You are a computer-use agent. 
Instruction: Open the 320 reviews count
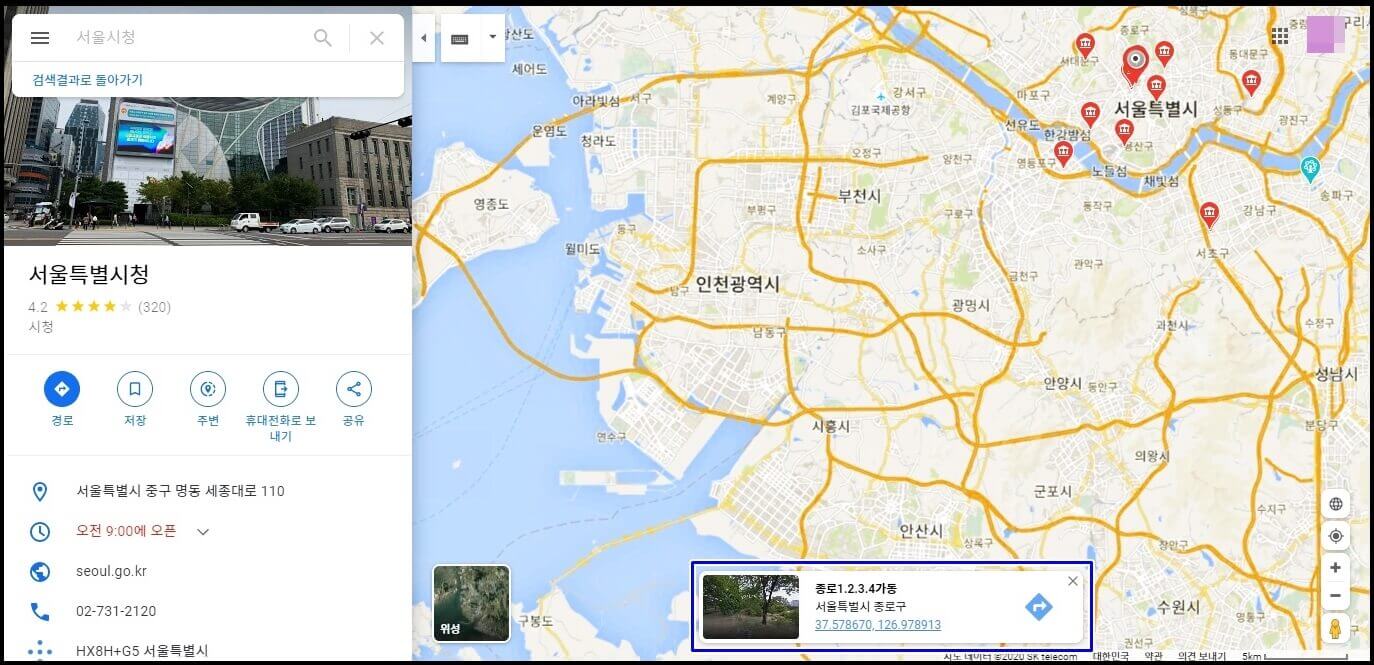(x=154, y=307)
